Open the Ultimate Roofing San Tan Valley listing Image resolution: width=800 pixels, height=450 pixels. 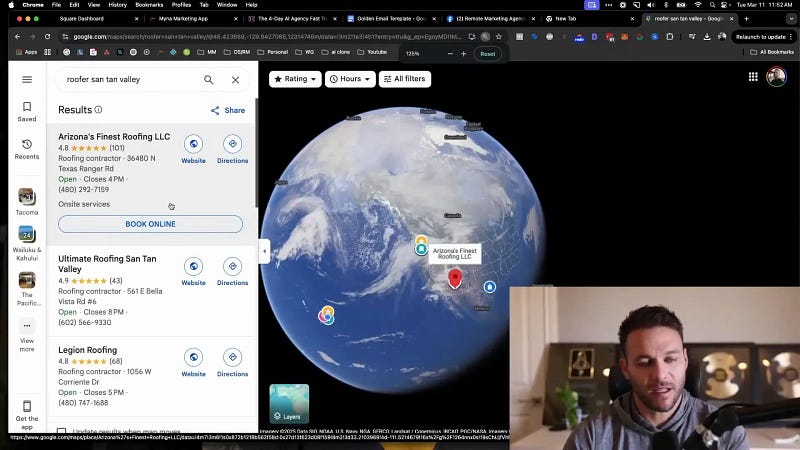click(107, 264)
